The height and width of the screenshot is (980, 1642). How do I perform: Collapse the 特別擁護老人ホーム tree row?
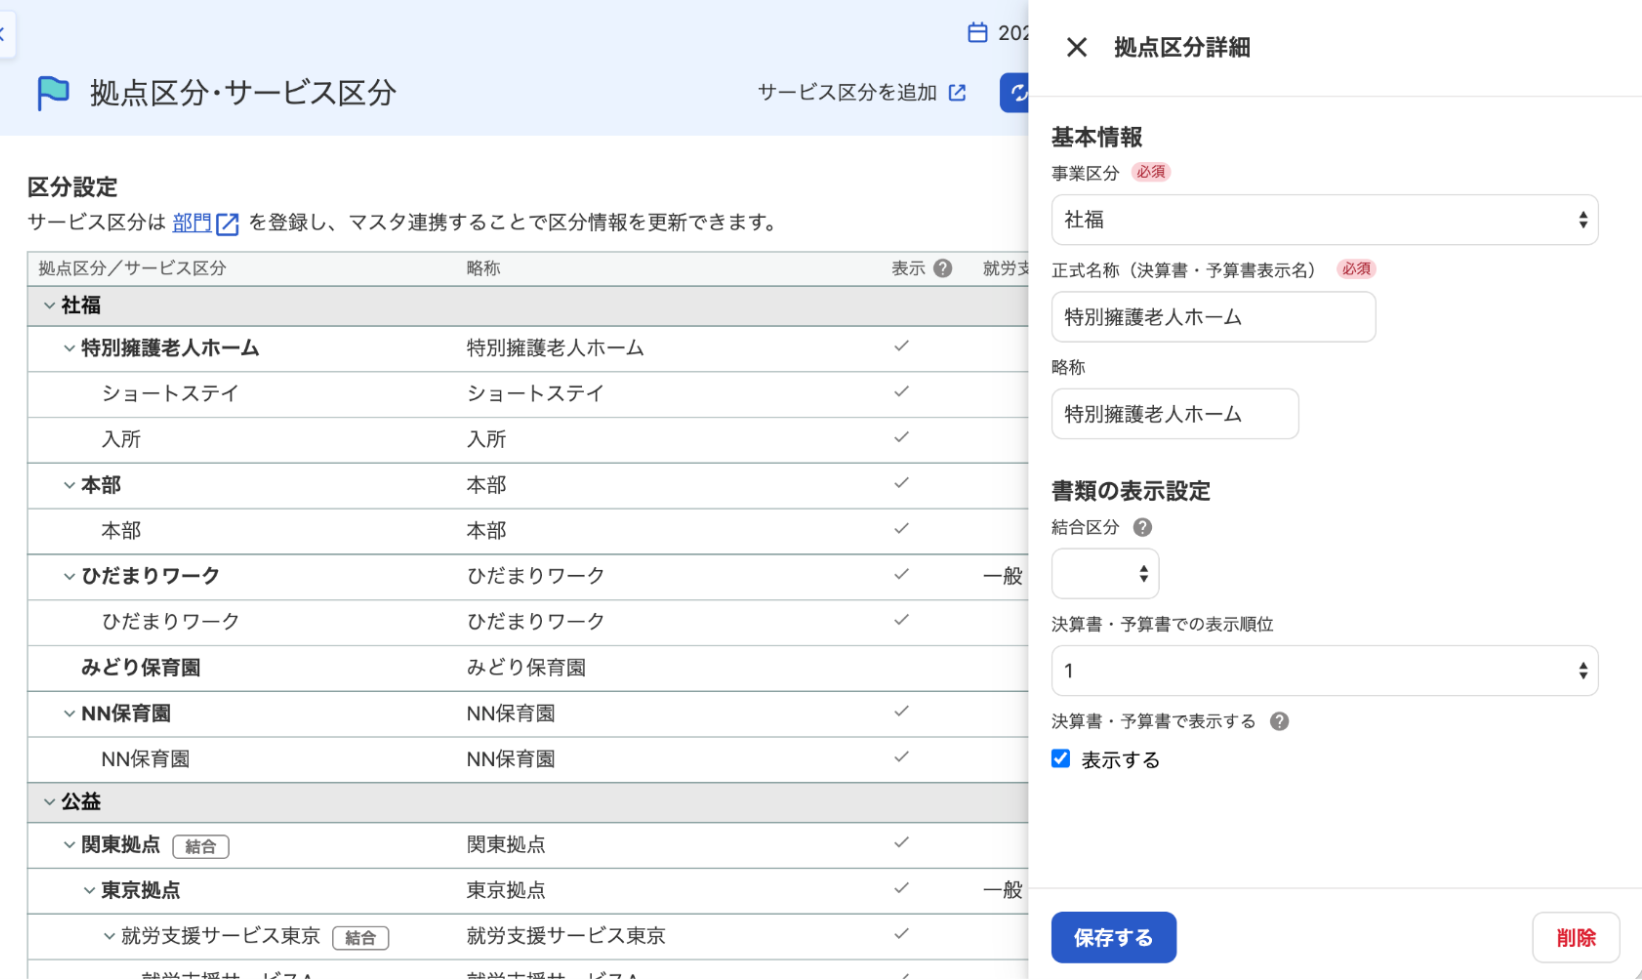(69, 349)
